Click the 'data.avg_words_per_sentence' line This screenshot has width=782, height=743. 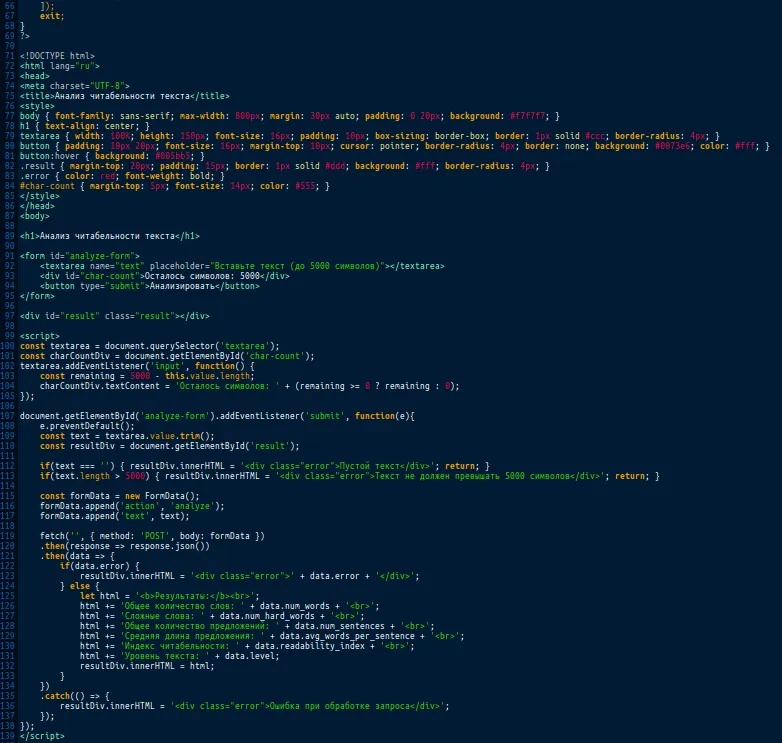coord(272,636)
